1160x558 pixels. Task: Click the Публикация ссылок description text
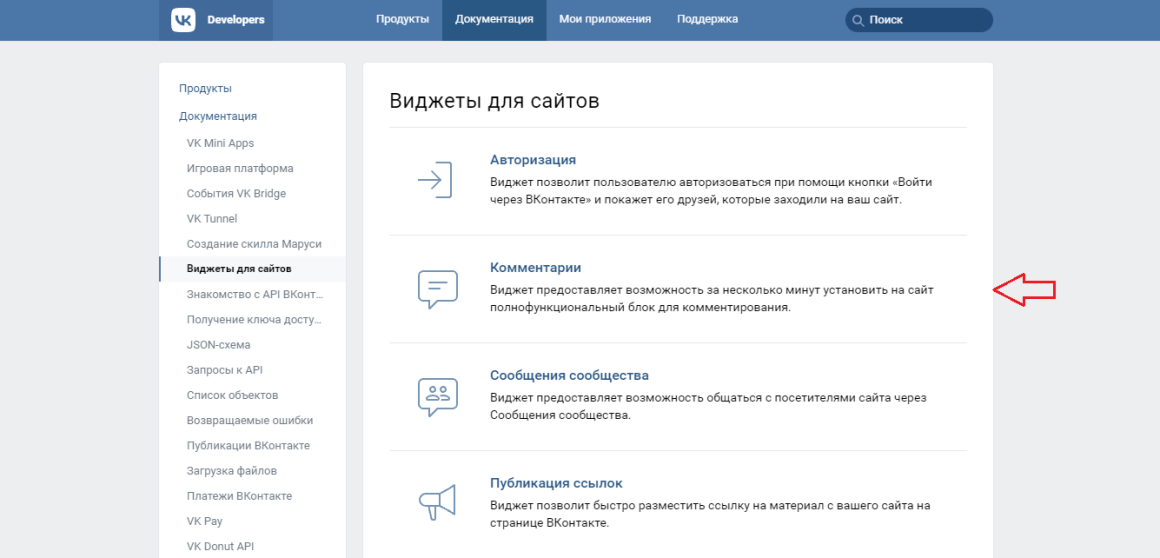[x=709, y=515]
